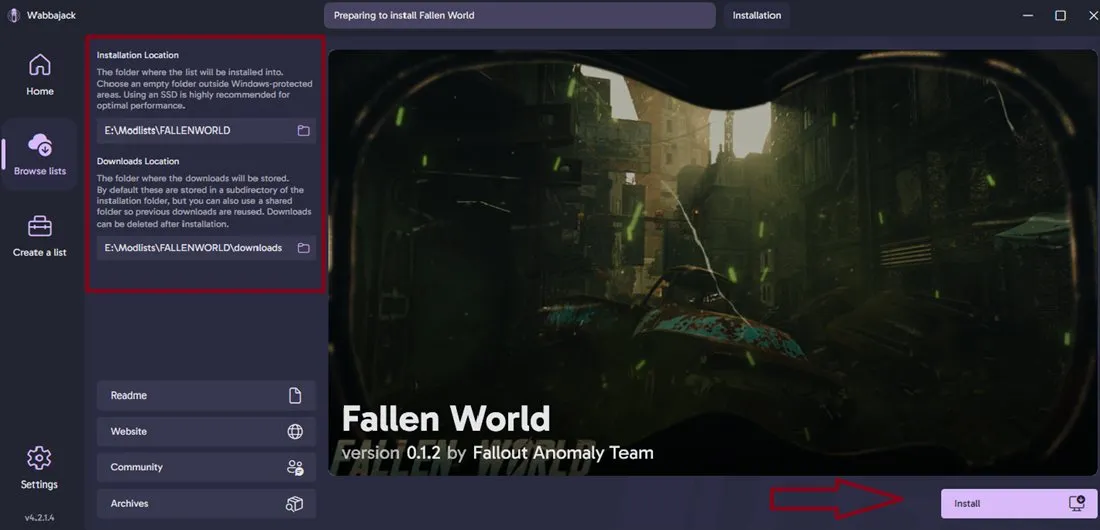Click 'Preparing to install Fallen World' status bar

[x=519, y=15]
